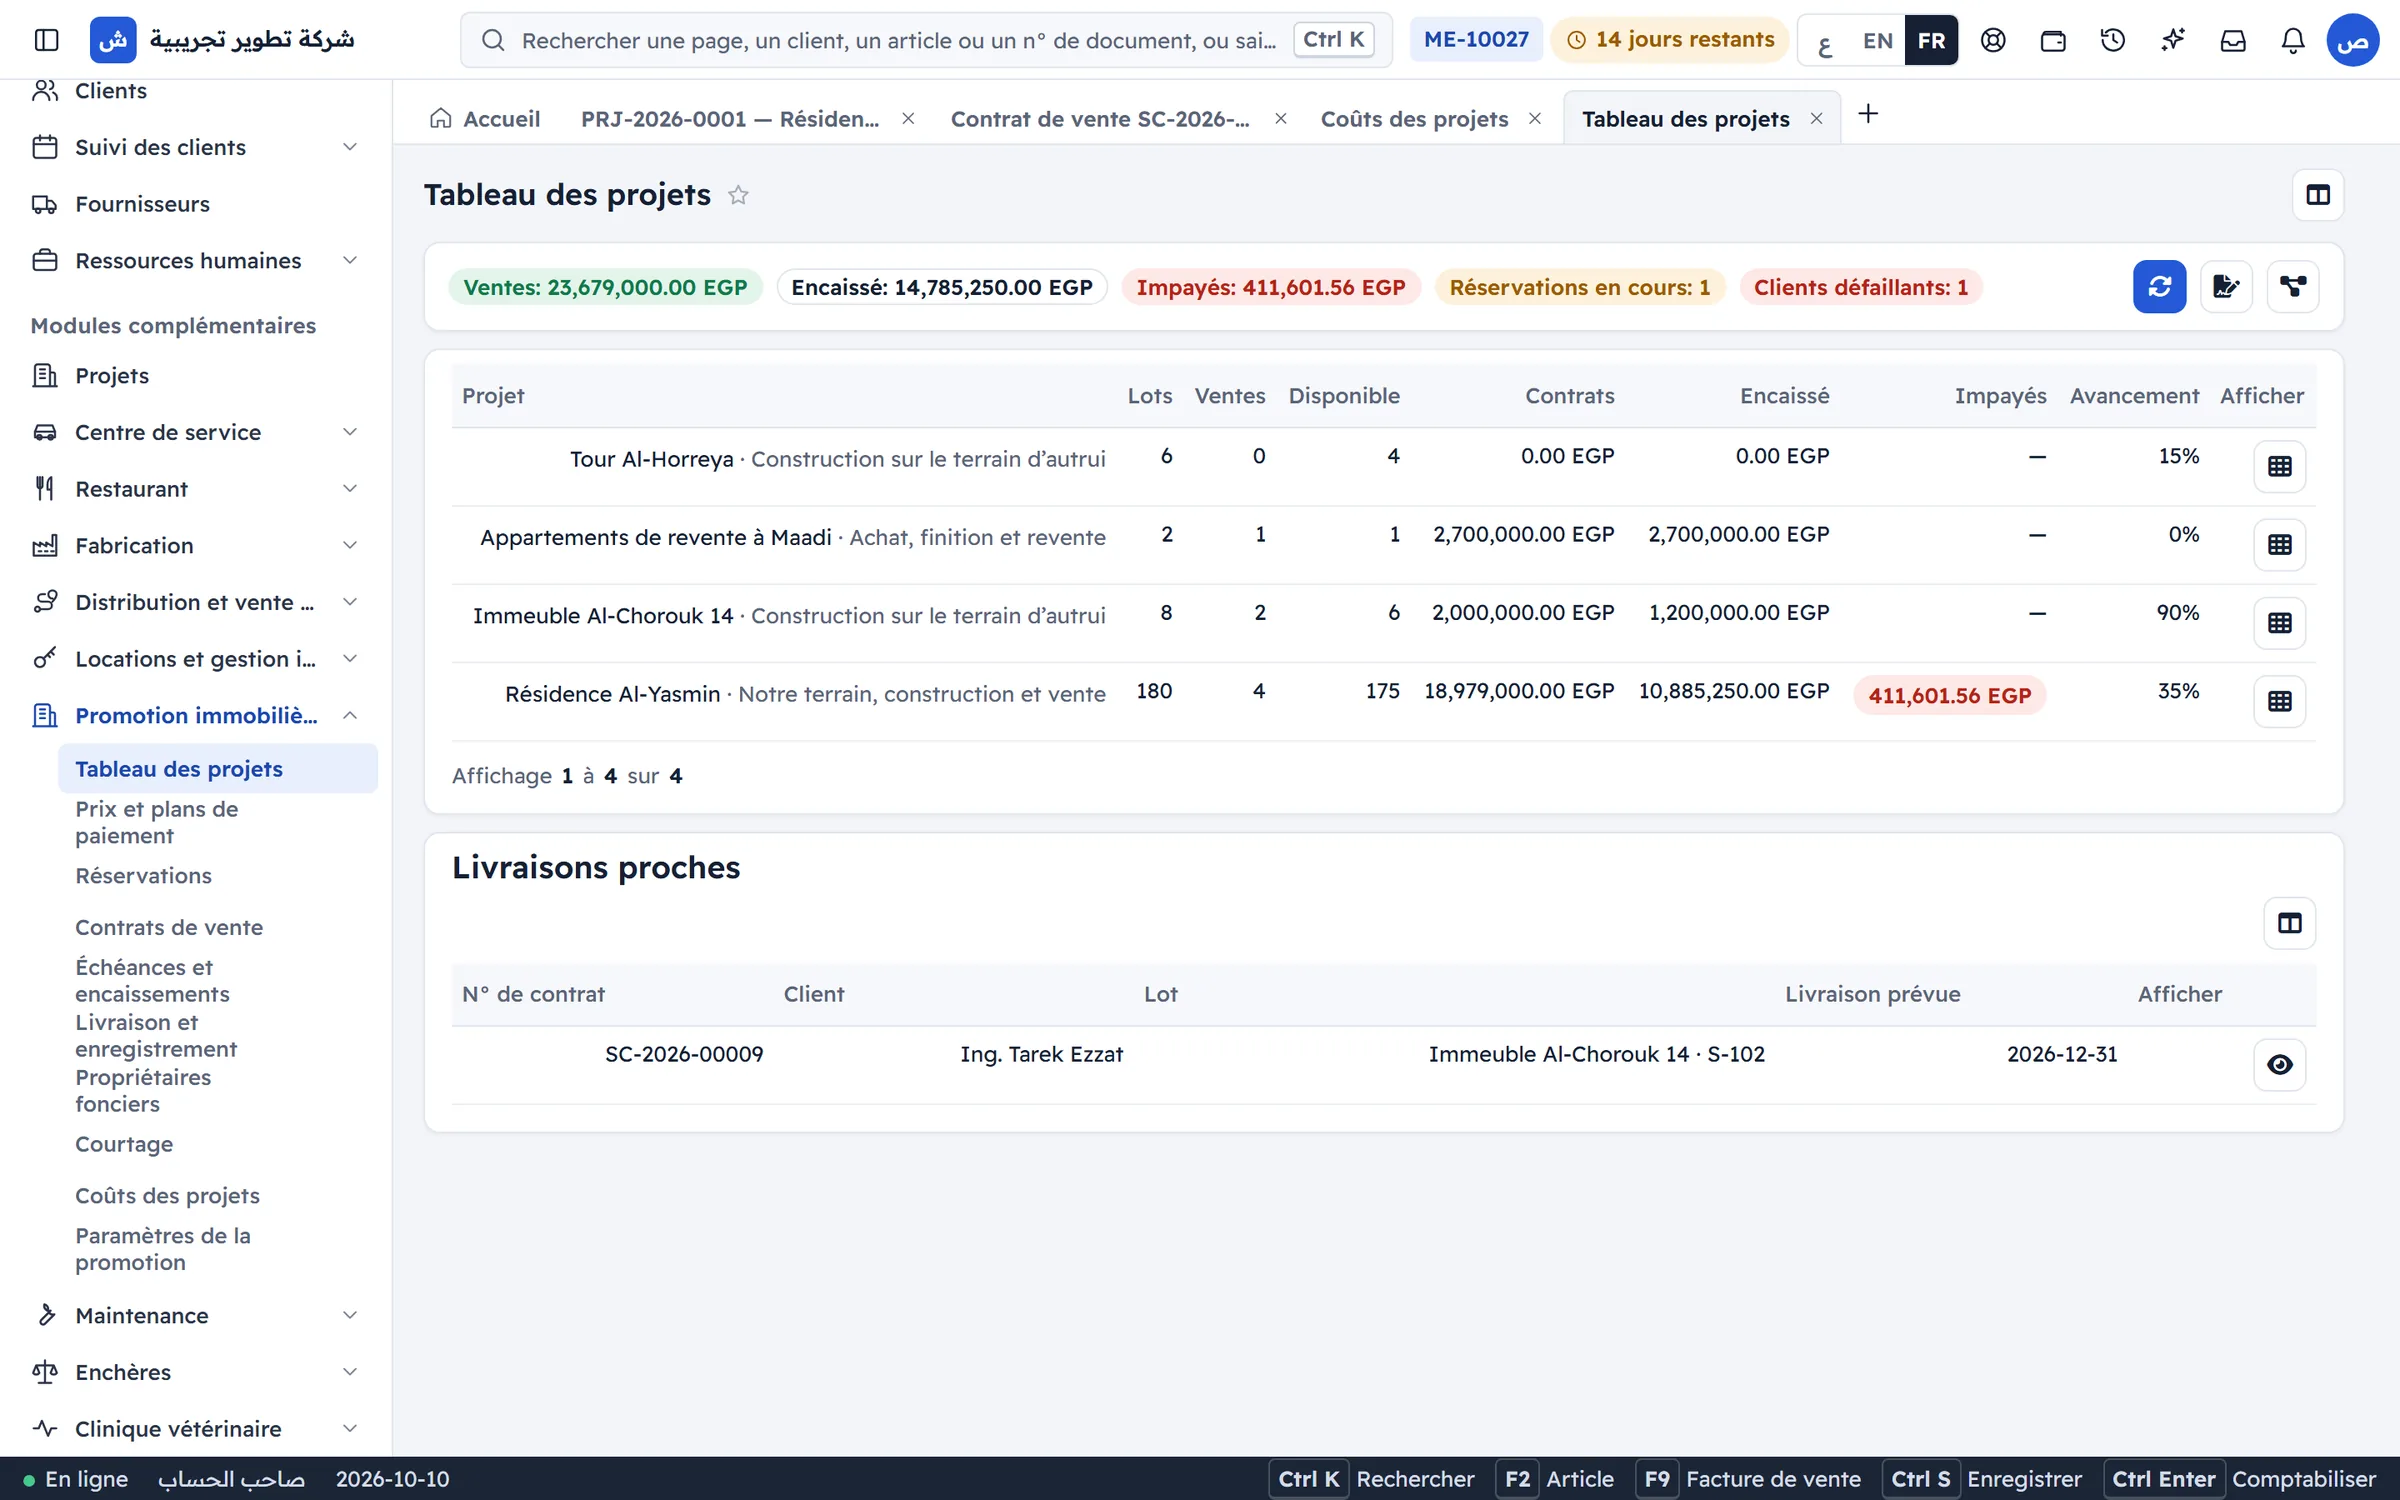The image size is (2400, 1500).
Task: Click the sparkles AI assistant icon
Action: (x=2173, y=40)
